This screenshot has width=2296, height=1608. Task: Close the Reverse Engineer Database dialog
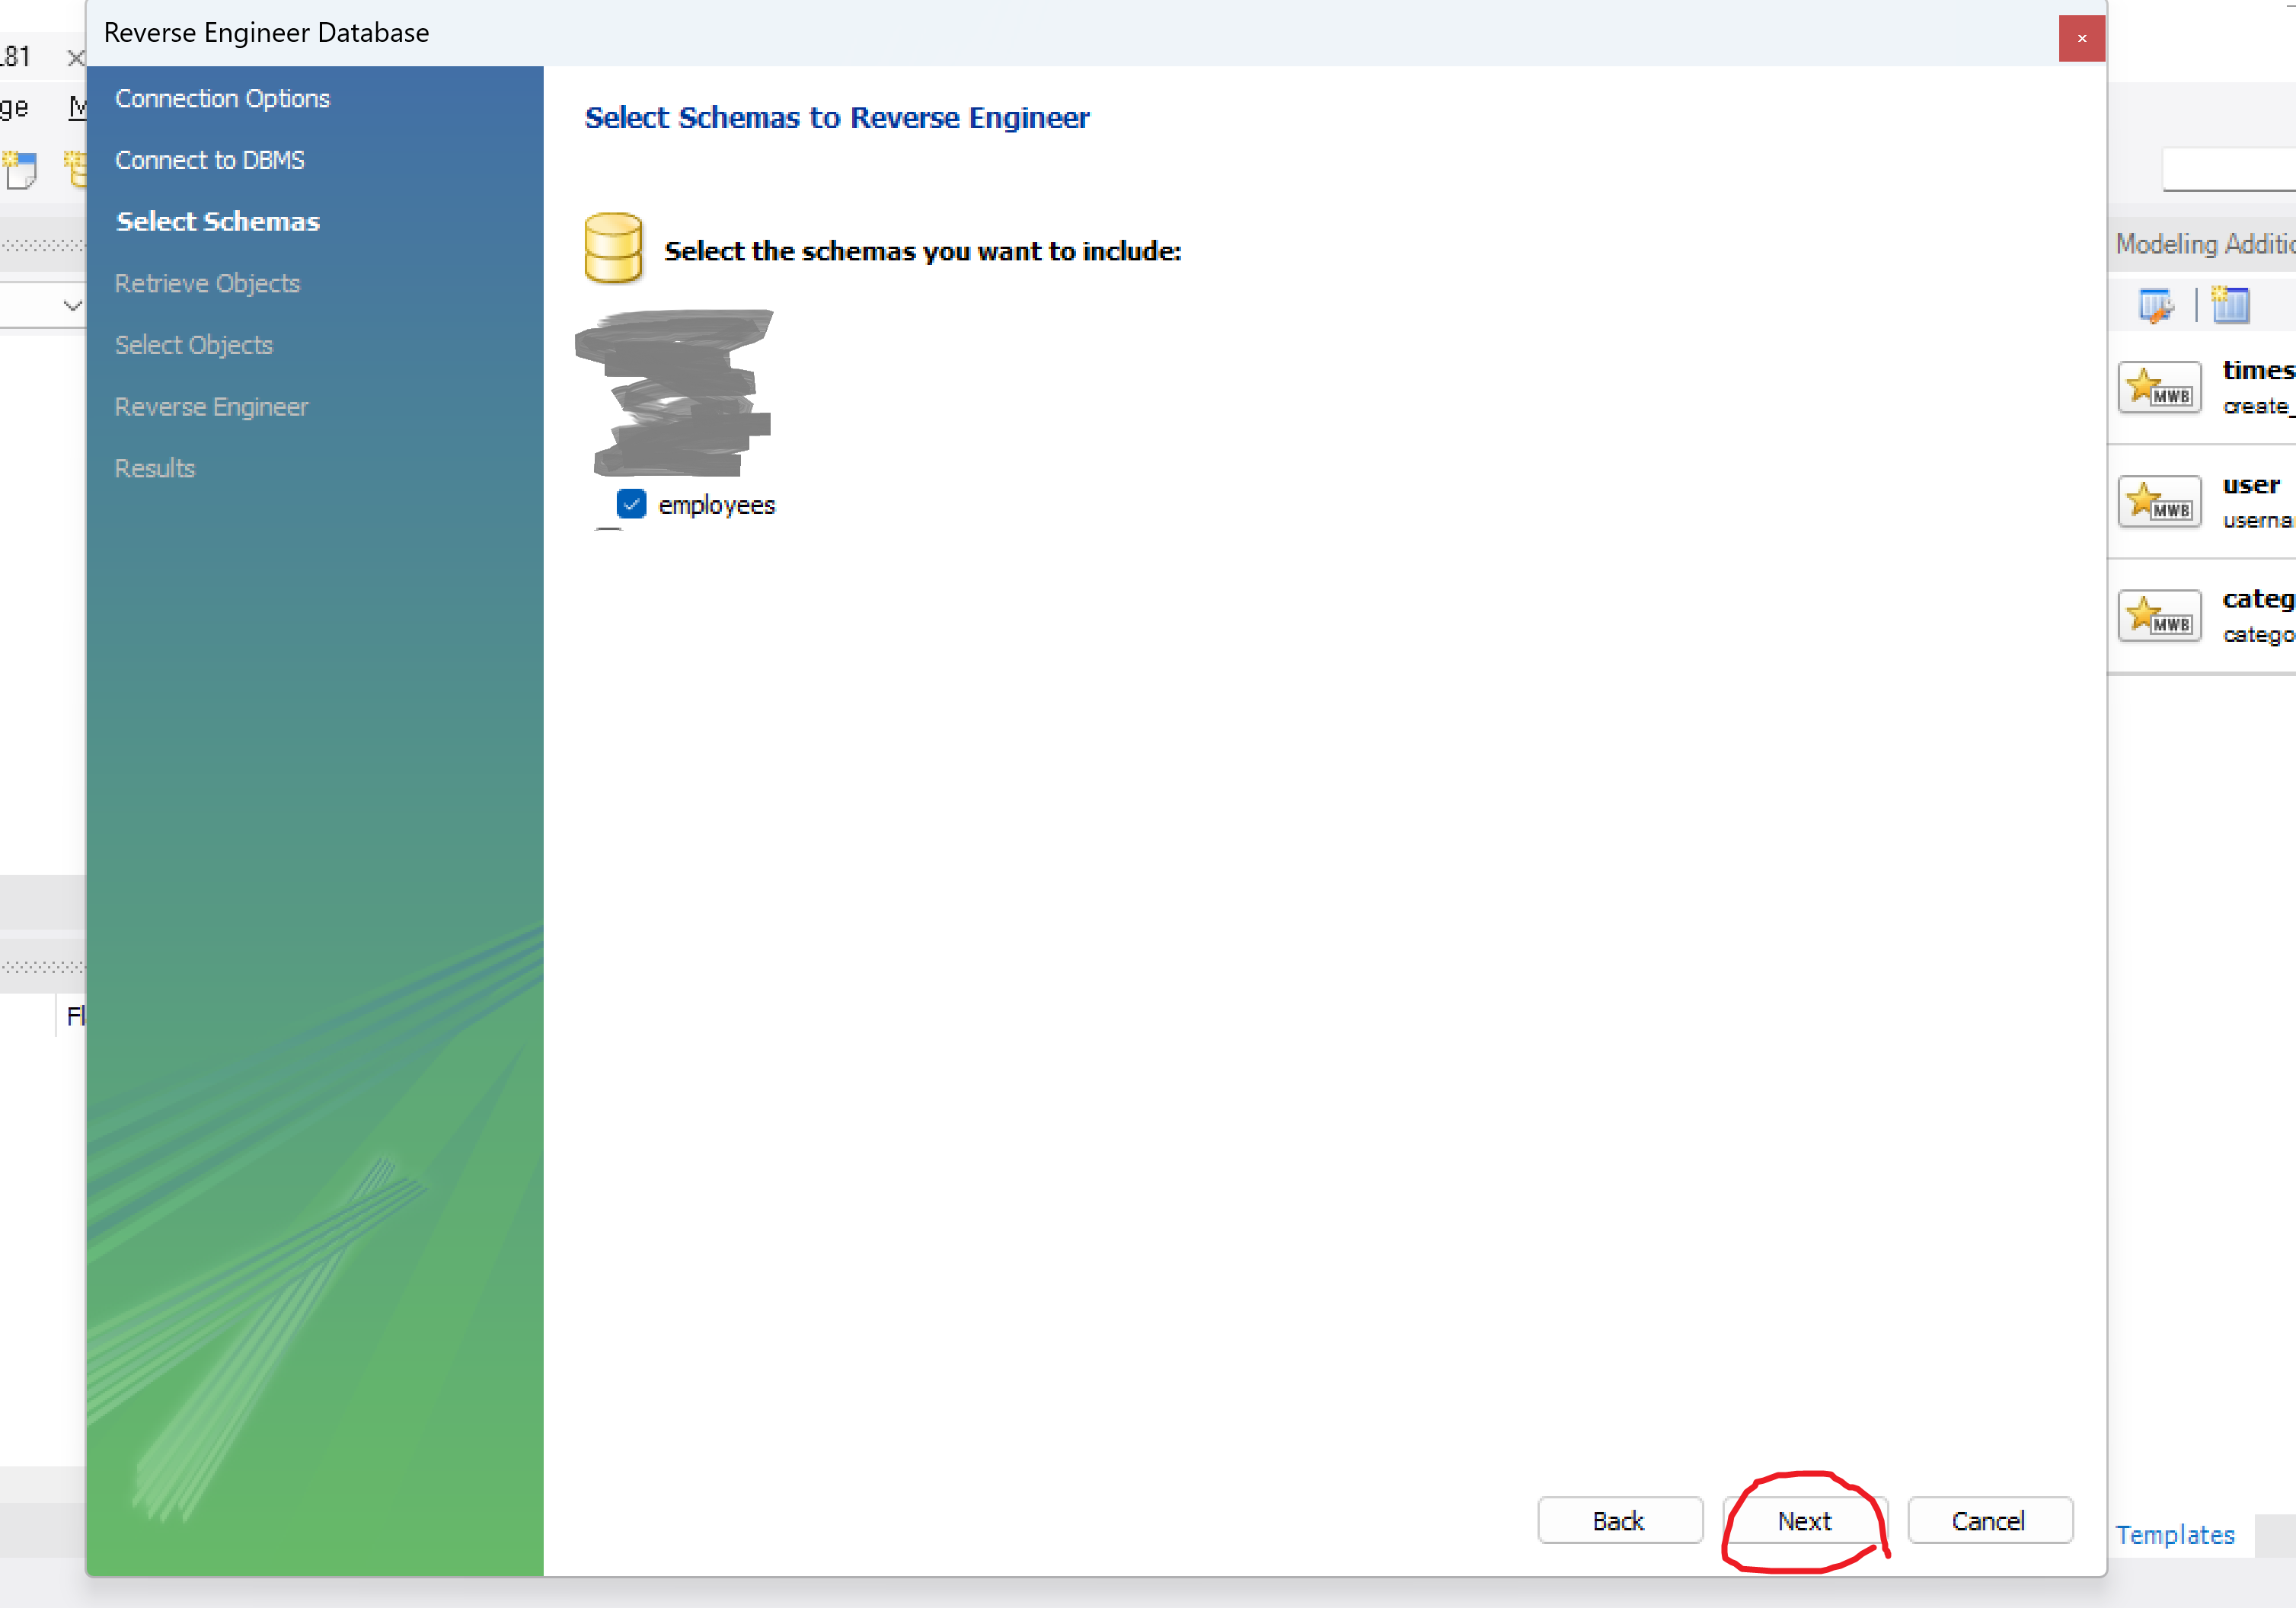click(x=2081, y=38)
